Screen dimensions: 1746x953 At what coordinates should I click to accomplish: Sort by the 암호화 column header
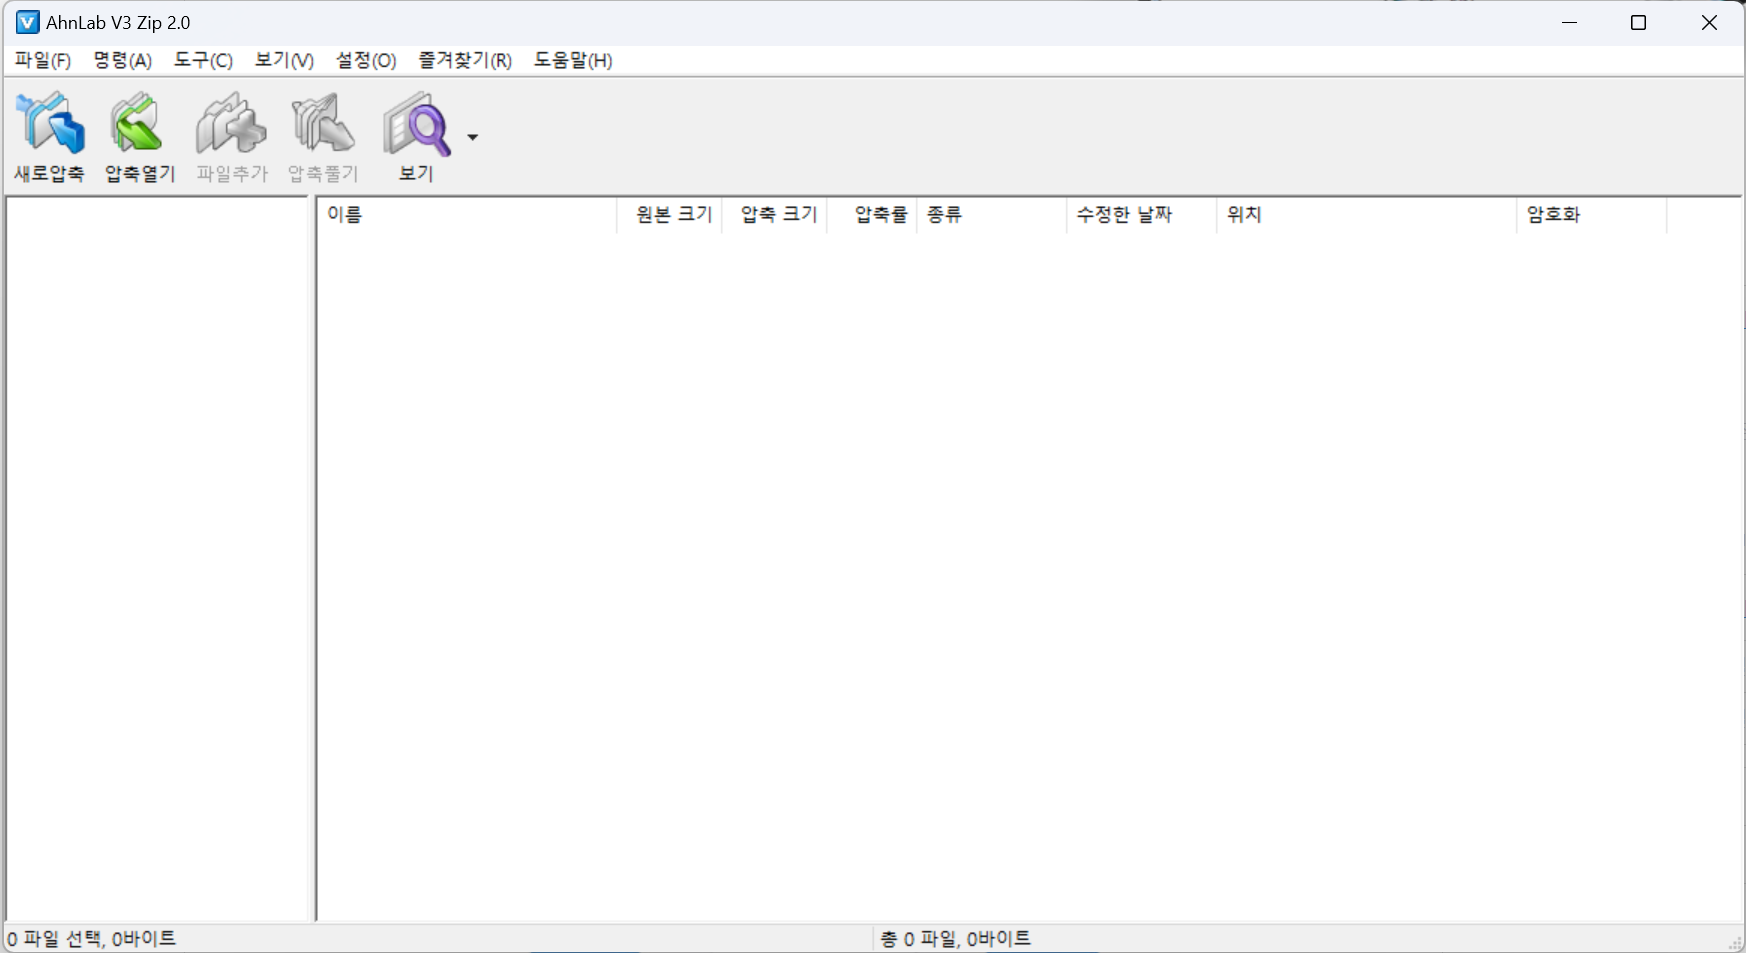(x=1592, y=215)
